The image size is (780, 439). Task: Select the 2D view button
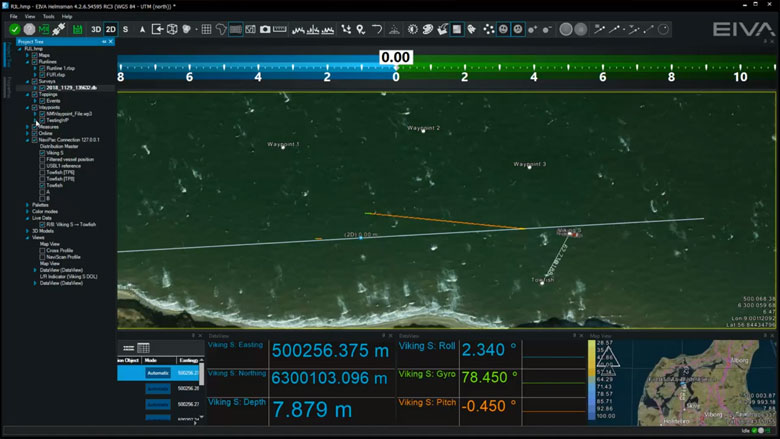pyautogui.click(x=110, y=29)
